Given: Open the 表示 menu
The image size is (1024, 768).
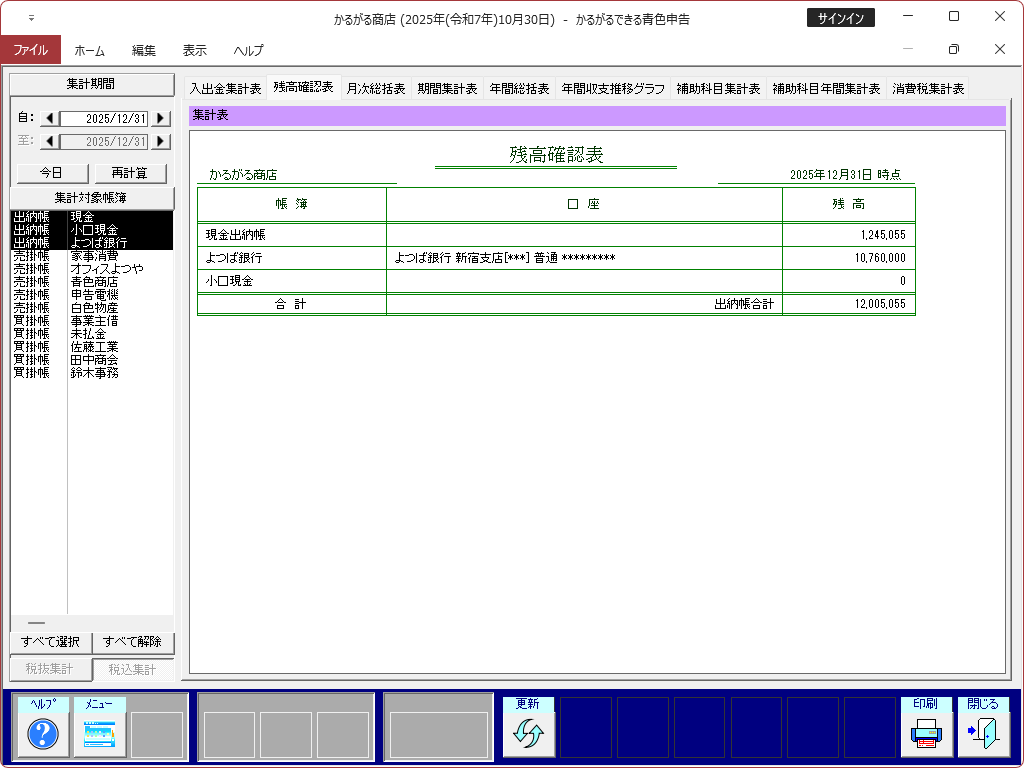Looking at the screenshot, I should click(x=195, y=50).
